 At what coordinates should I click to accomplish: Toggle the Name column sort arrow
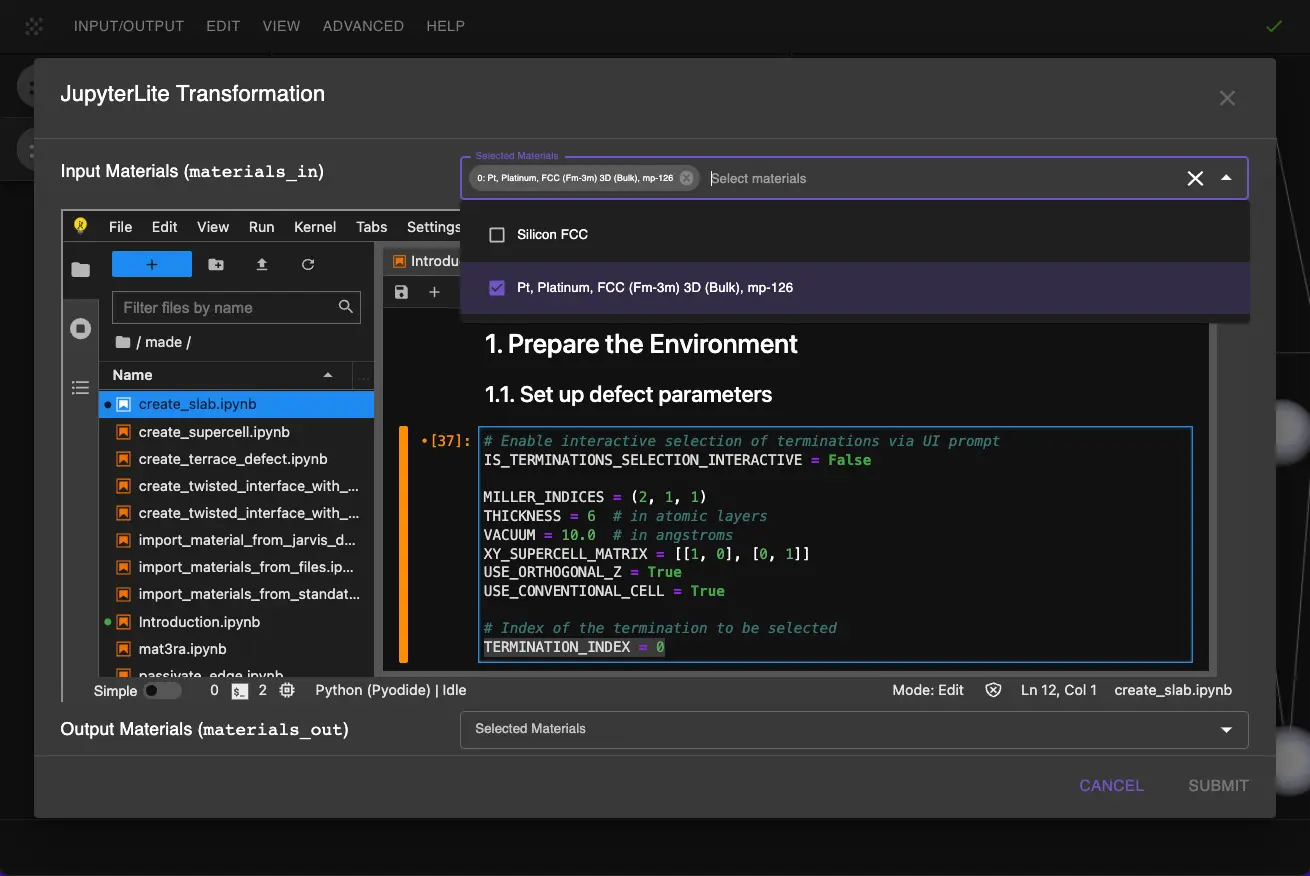pos(328,375)
